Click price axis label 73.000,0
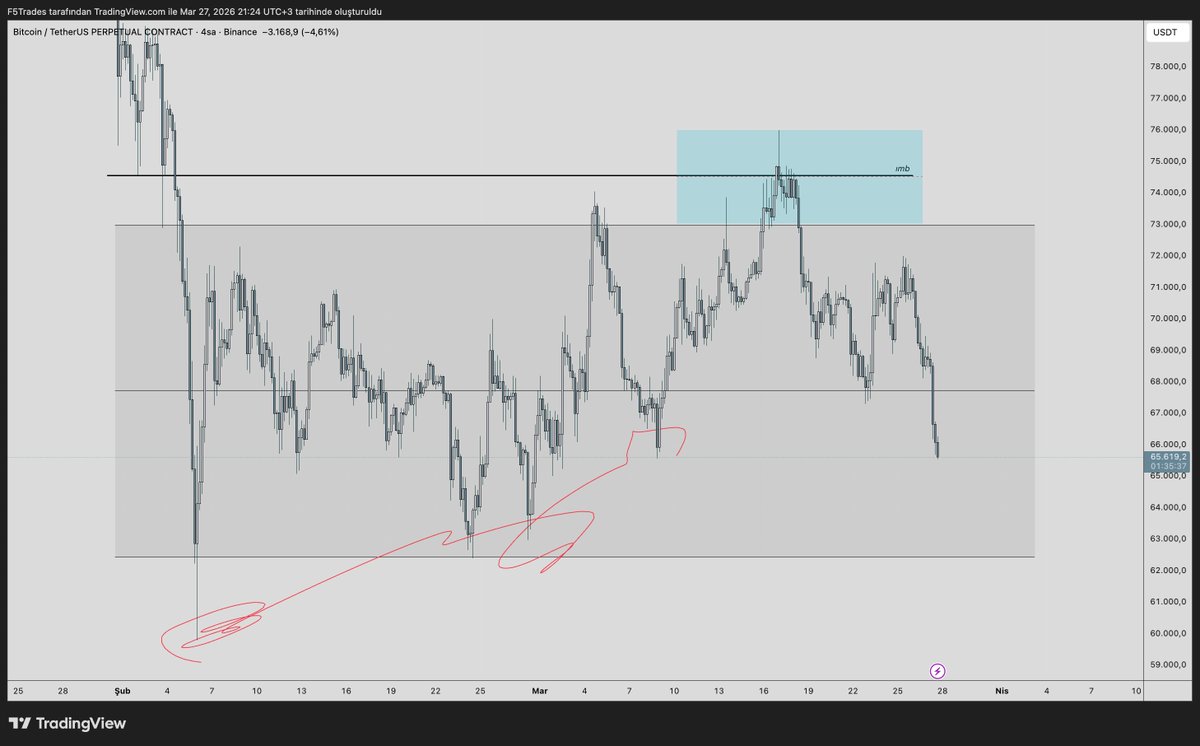 [x=1168, y=224]
